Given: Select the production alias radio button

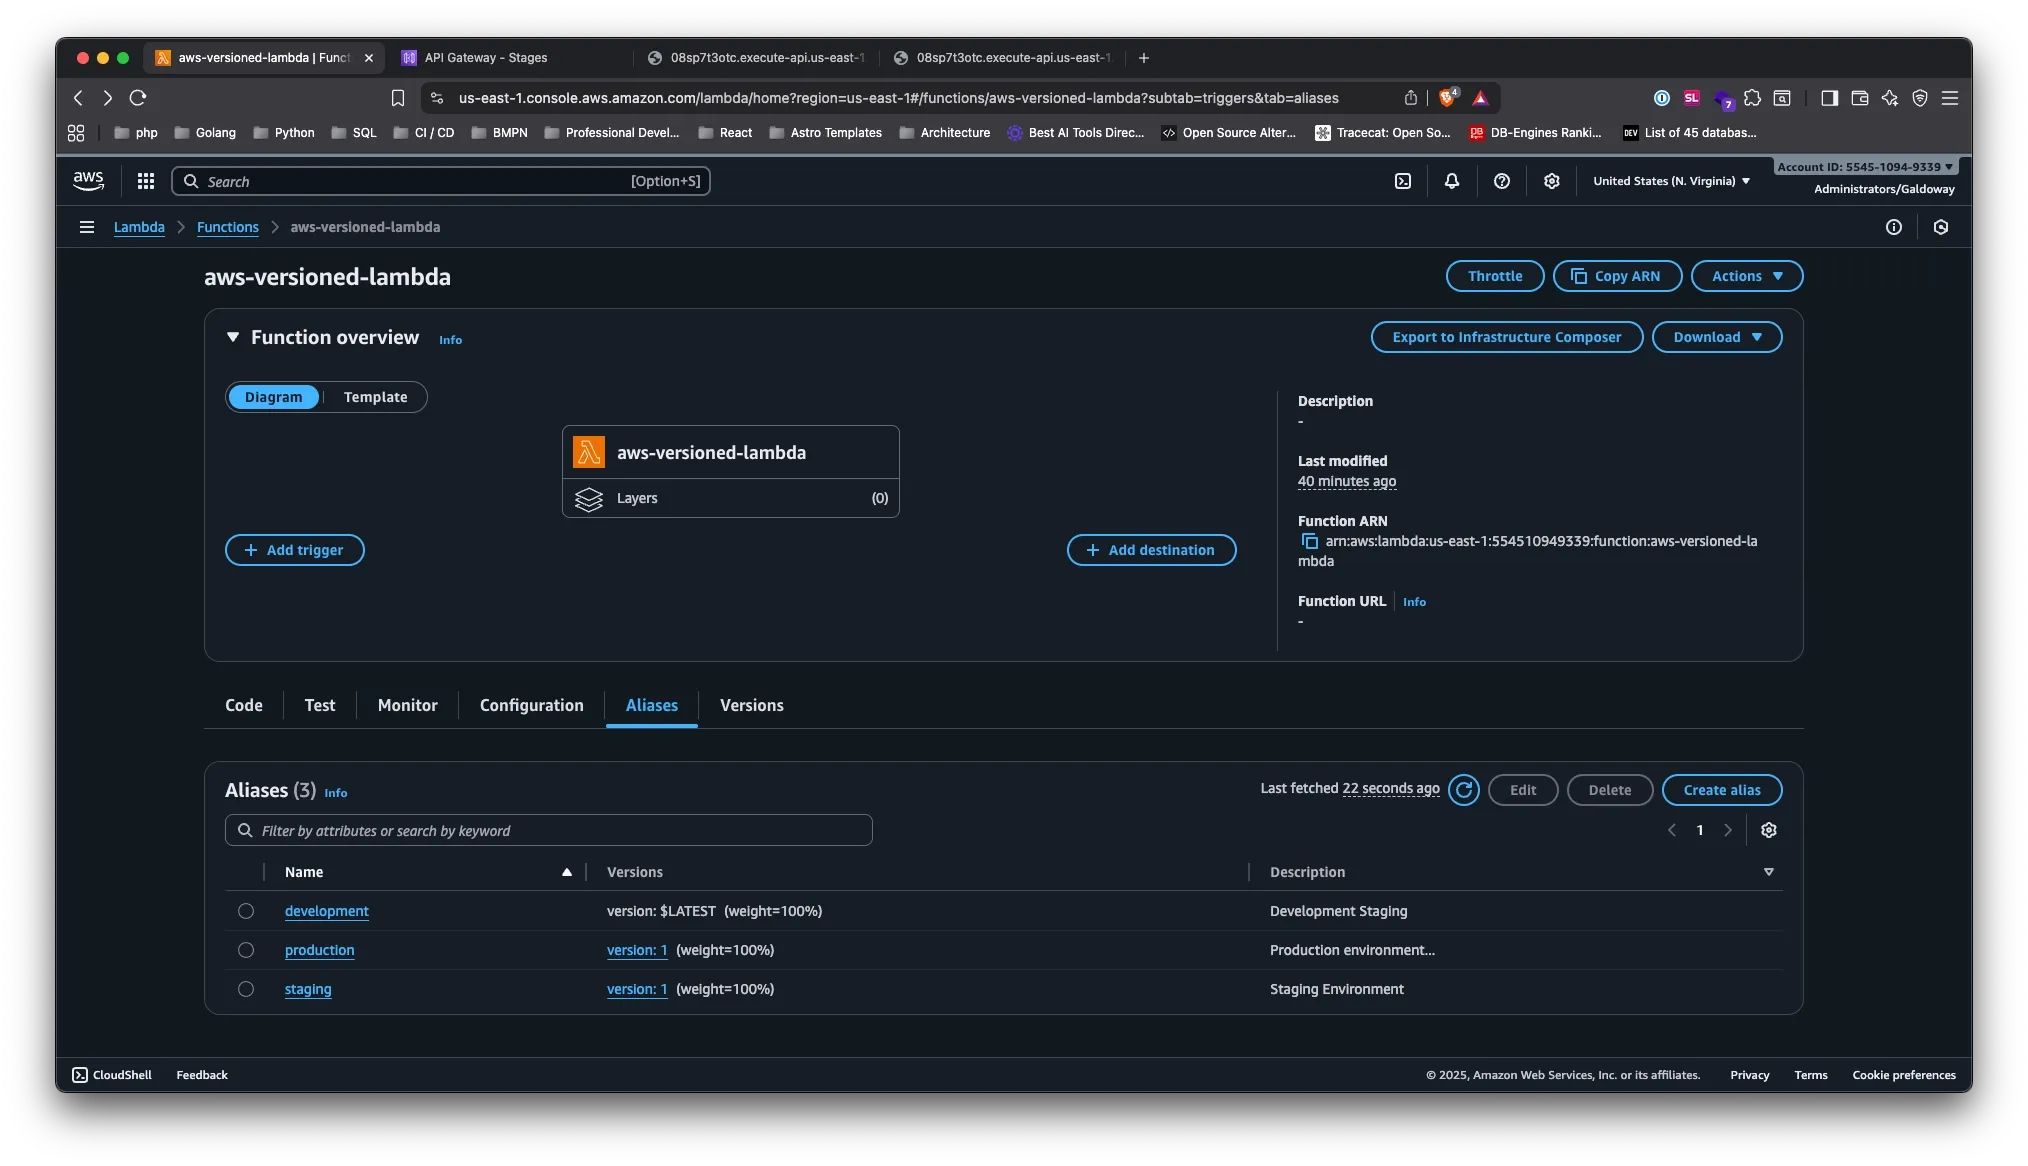Looking at the screenshot, I should click(246, 950).
